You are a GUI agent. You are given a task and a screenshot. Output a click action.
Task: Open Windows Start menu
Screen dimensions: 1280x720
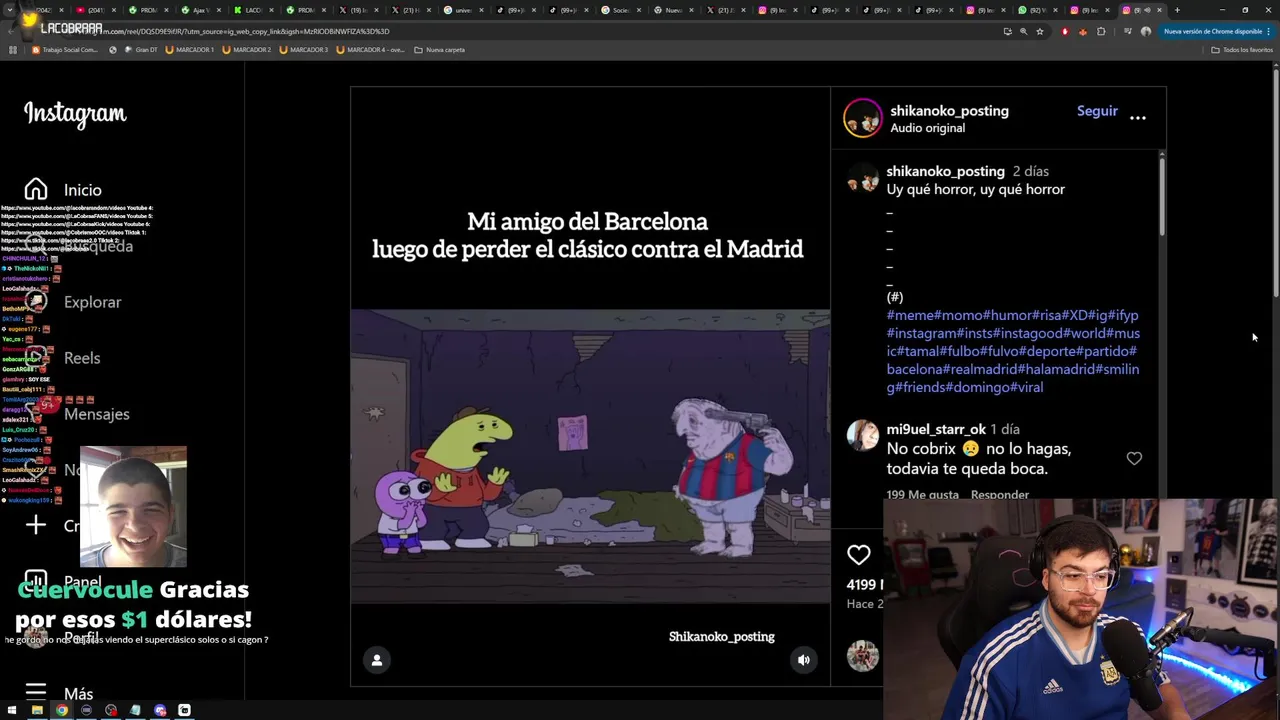[12, 710]
